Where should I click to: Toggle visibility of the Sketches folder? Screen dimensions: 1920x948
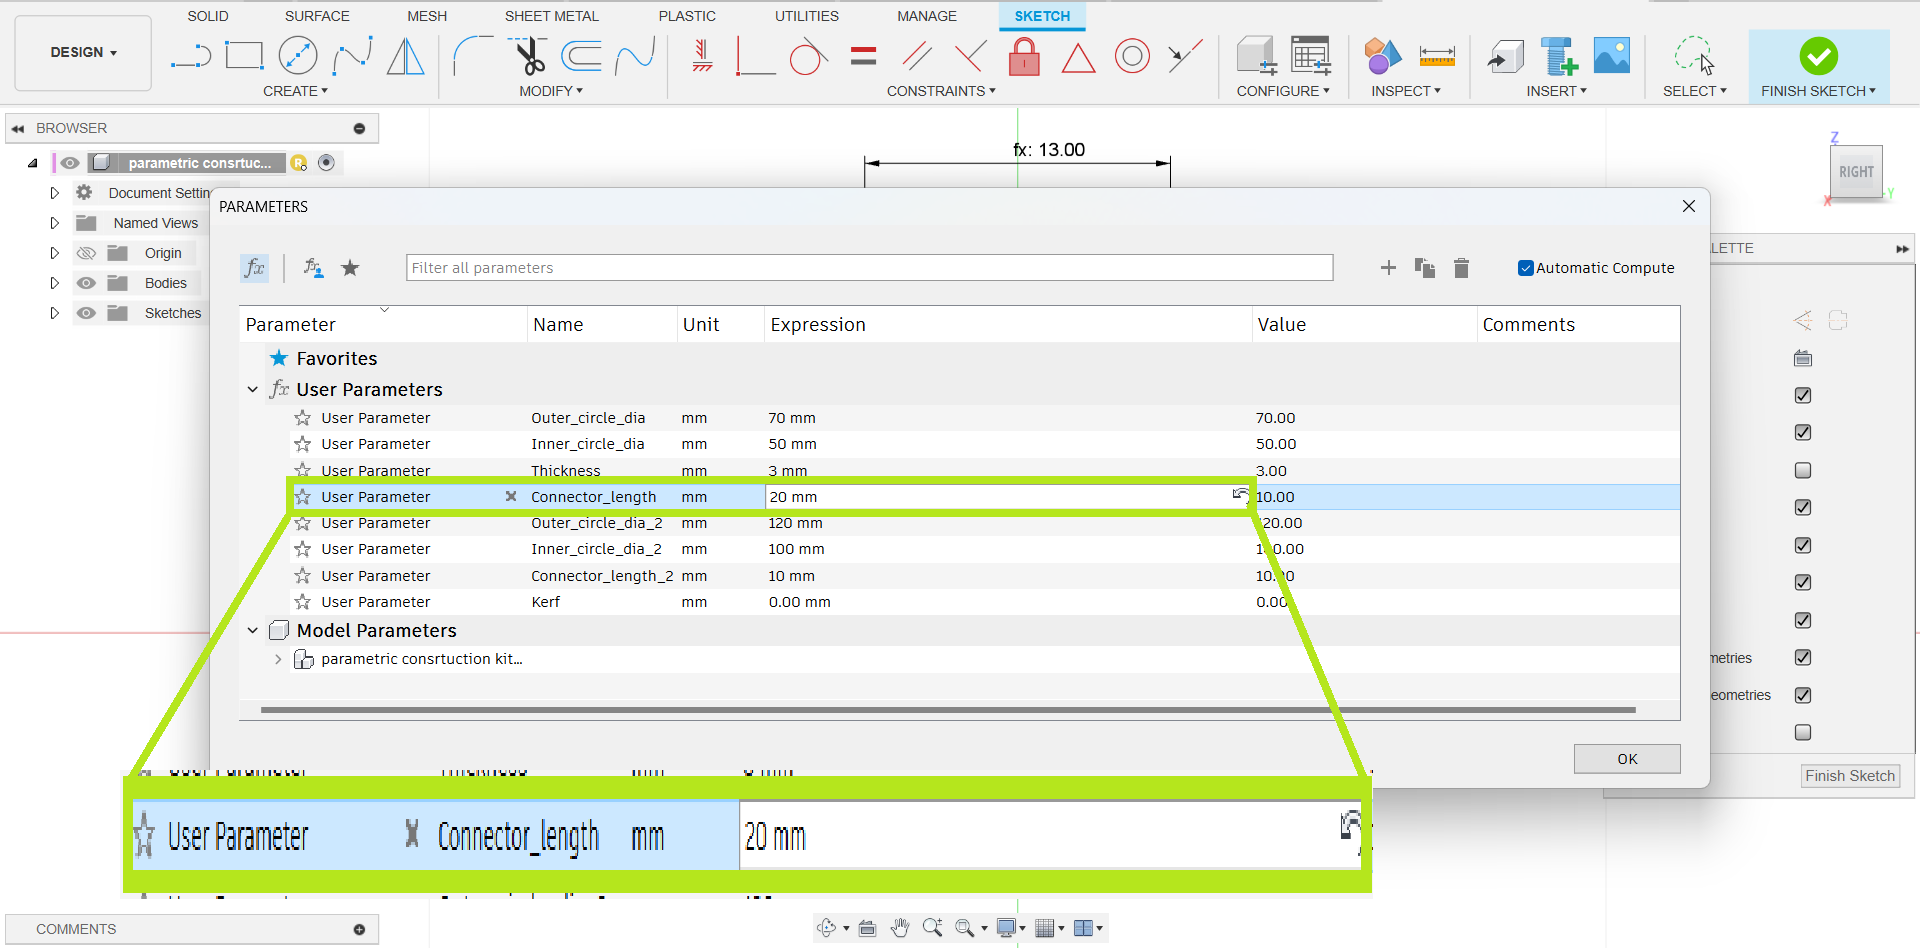(x=87, y=313)
